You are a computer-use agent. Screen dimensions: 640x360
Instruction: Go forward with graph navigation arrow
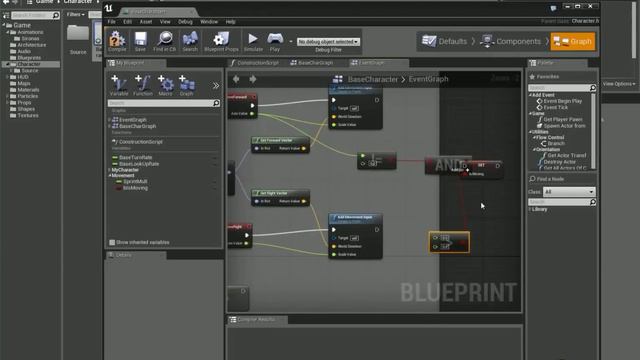click(253, 79)
